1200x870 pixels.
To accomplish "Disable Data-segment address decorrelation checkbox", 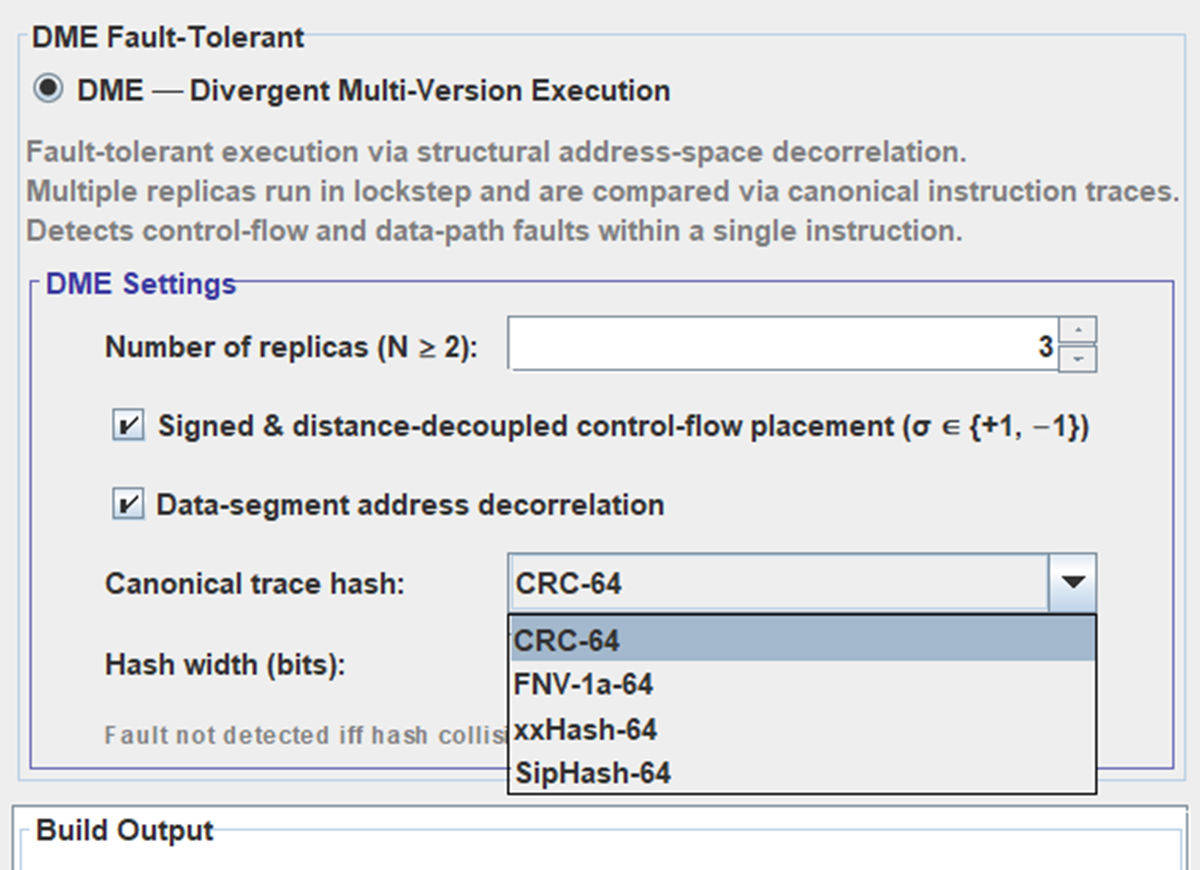I will (128, 505).
